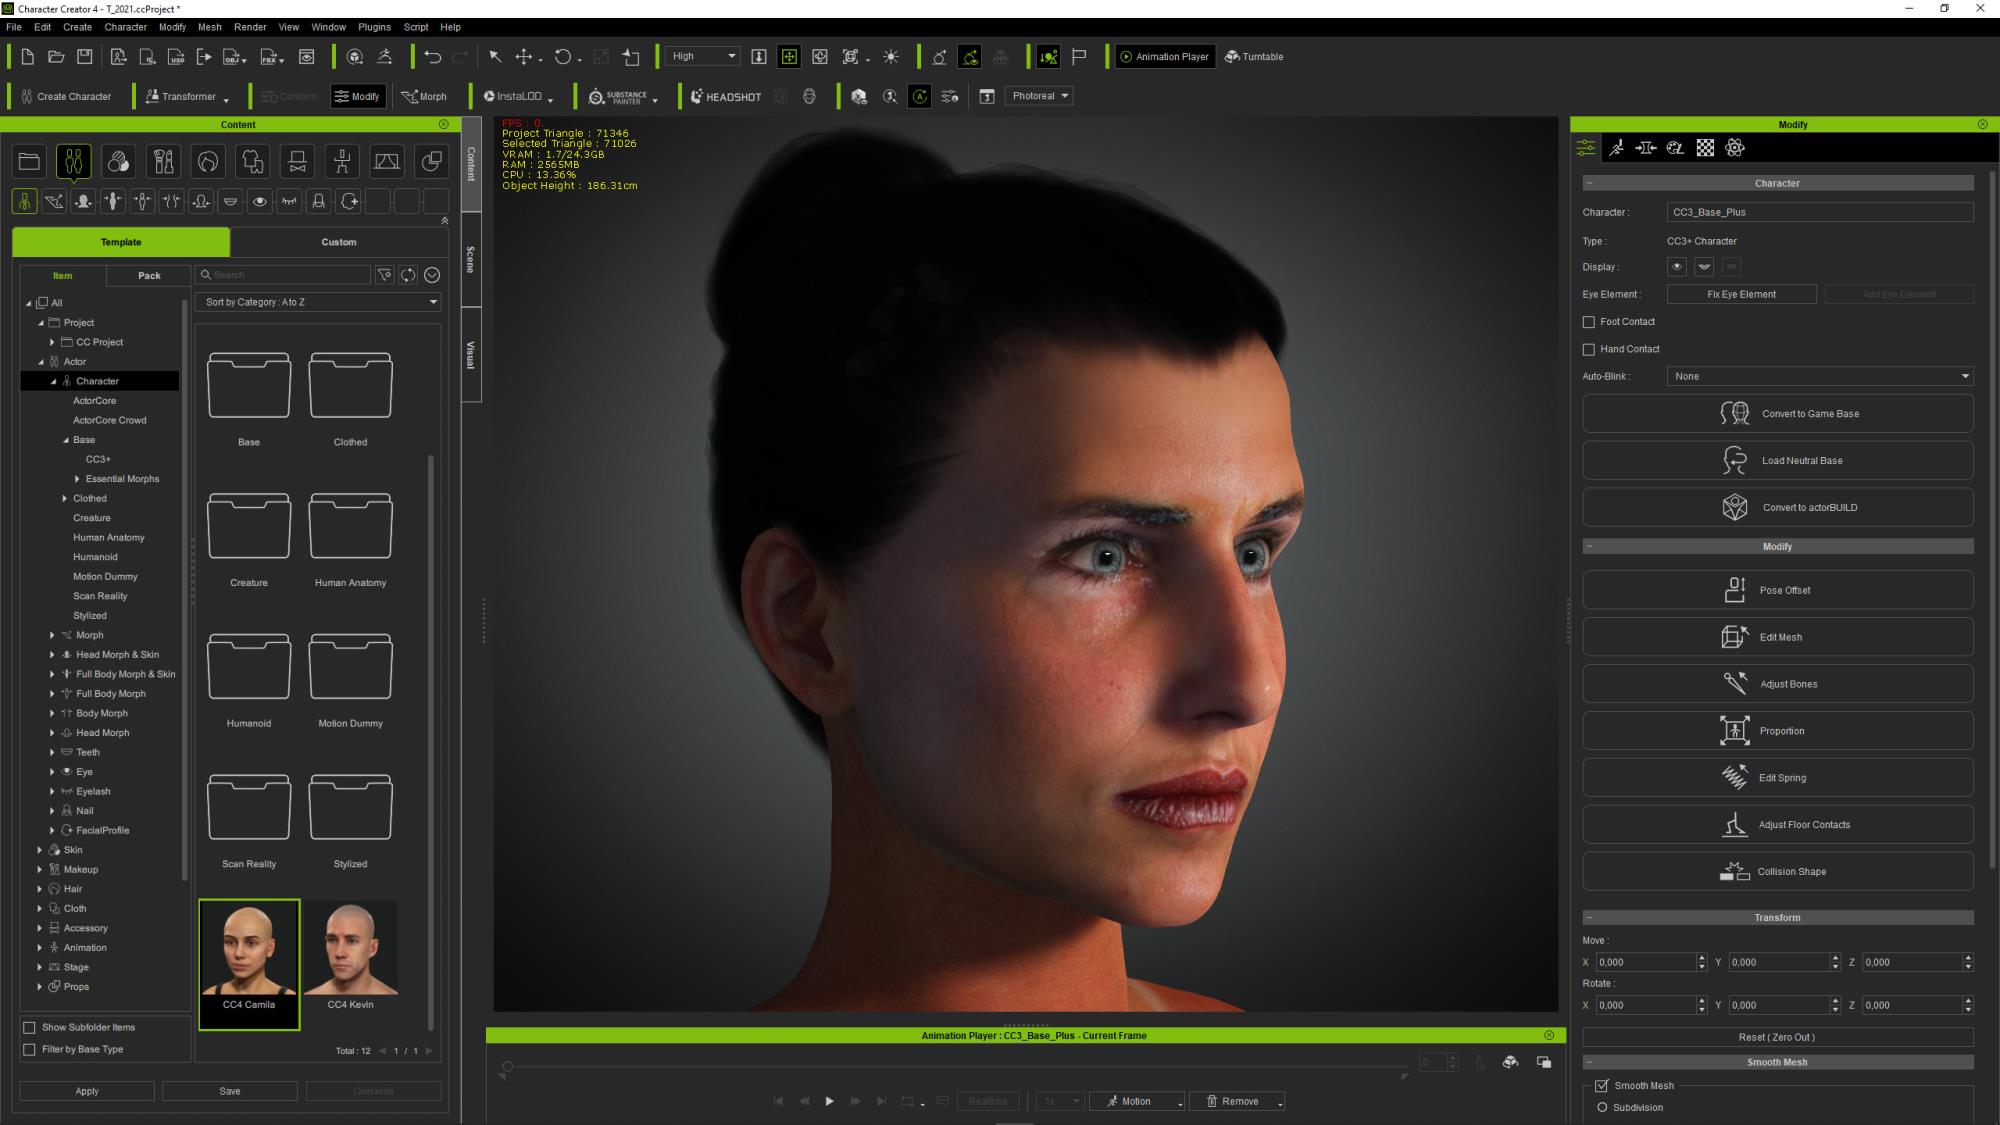This screenshot has height=1125, width=2000.
Task: Click the Edit Mesh button
Action: click(x=1778, y=638)
